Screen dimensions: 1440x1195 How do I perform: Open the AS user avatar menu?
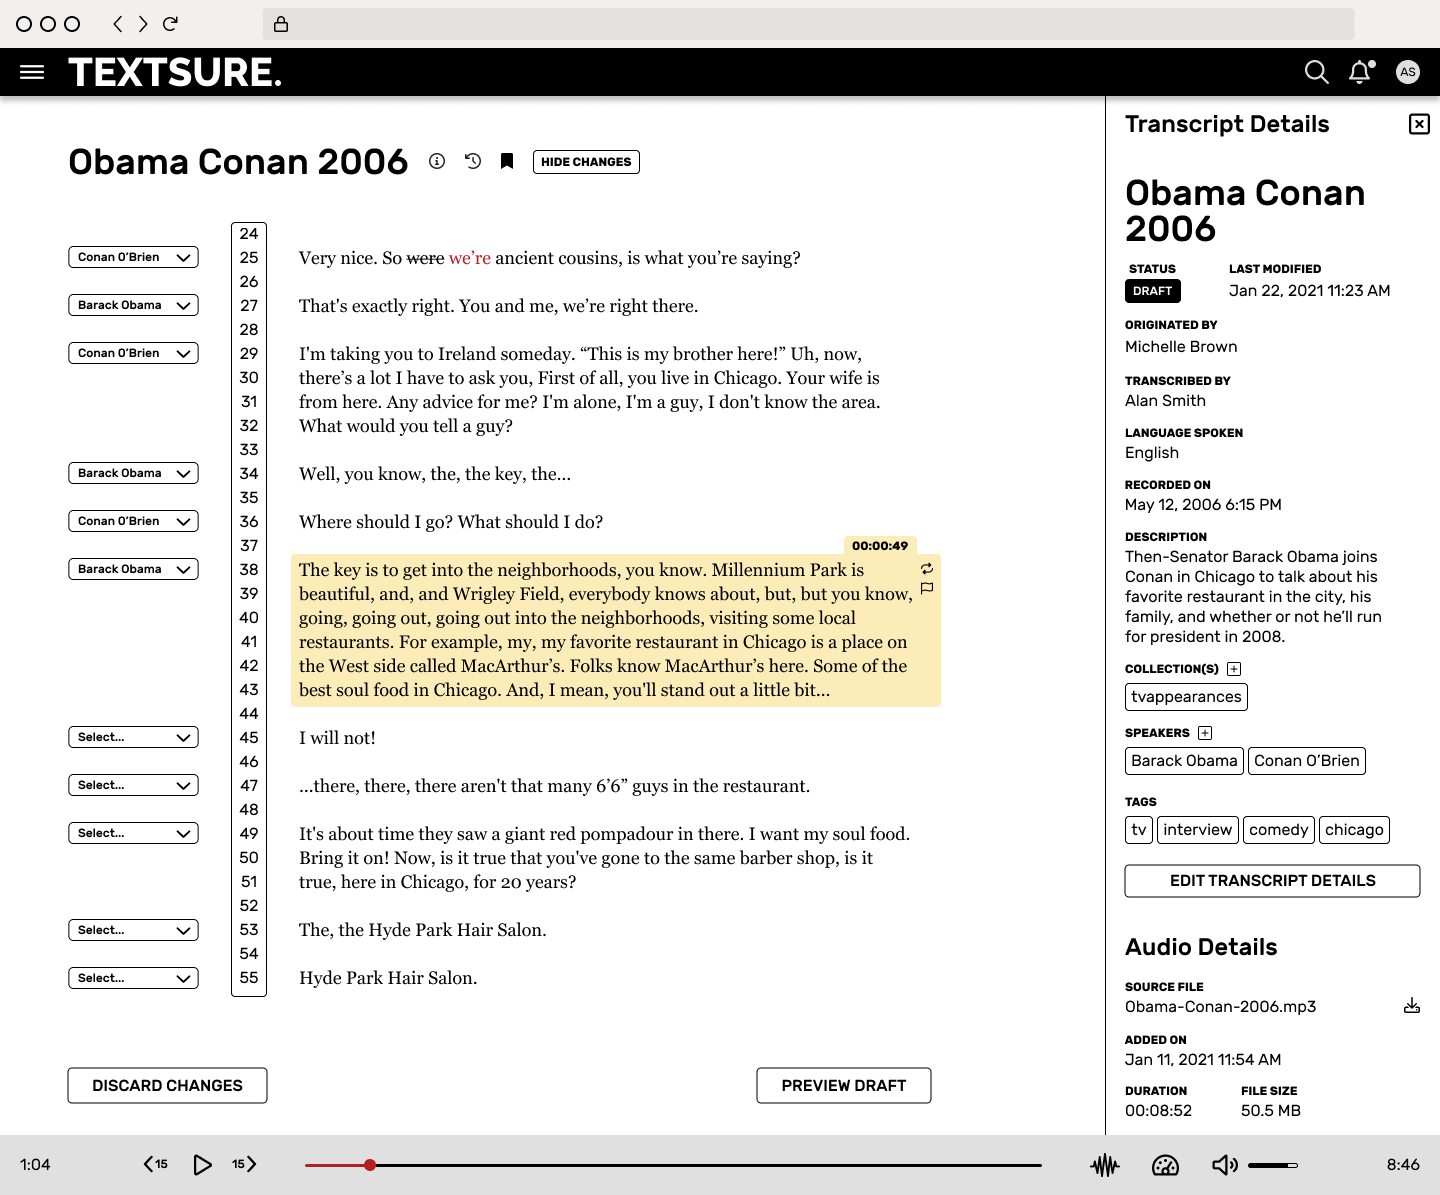(1408, 72)
